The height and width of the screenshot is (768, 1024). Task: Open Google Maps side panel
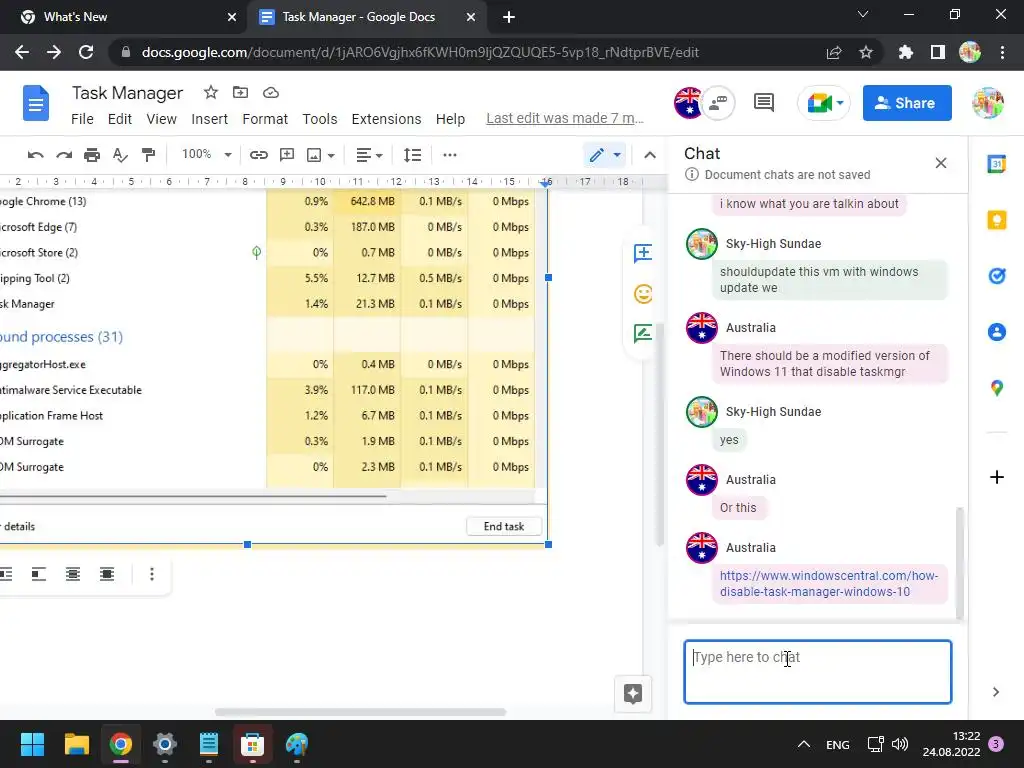click(x=997, y=389)
